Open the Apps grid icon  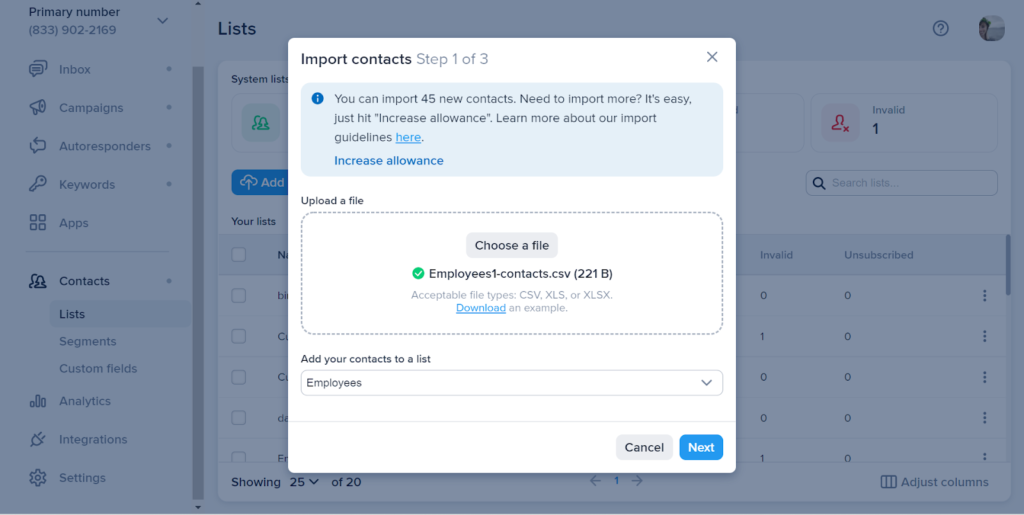point(38,223)
